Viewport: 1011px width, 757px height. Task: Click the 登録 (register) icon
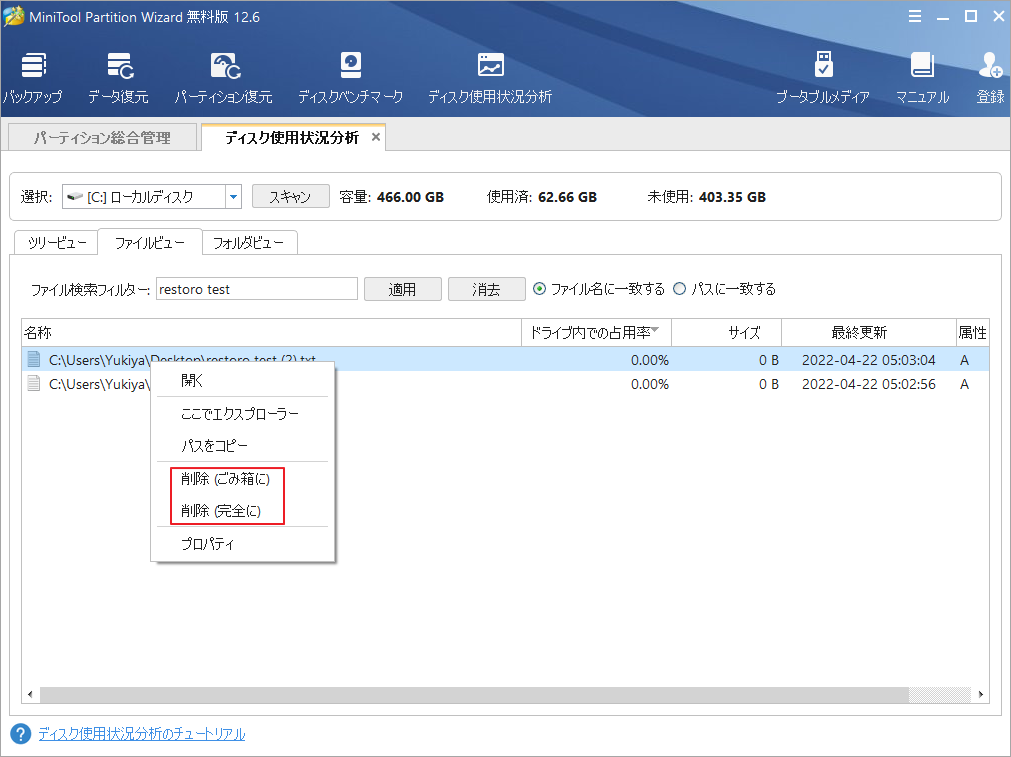(x=989, y=75)
